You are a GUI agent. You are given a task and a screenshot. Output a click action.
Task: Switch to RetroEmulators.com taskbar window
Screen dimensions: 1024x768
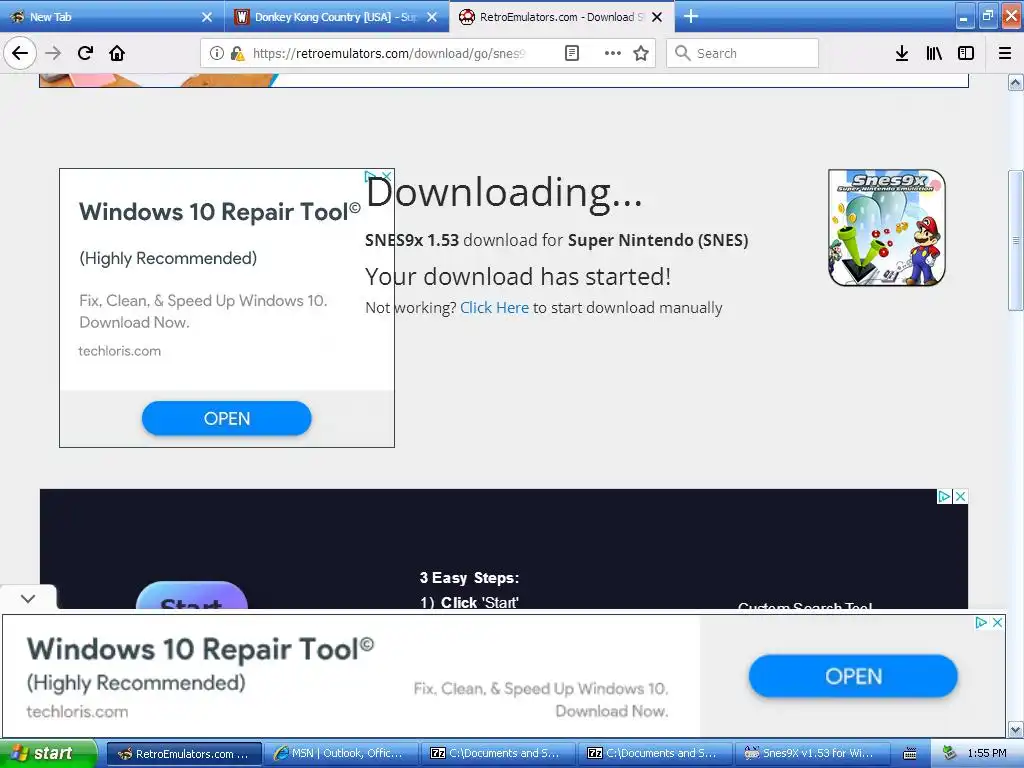click(x=184, y=754)
